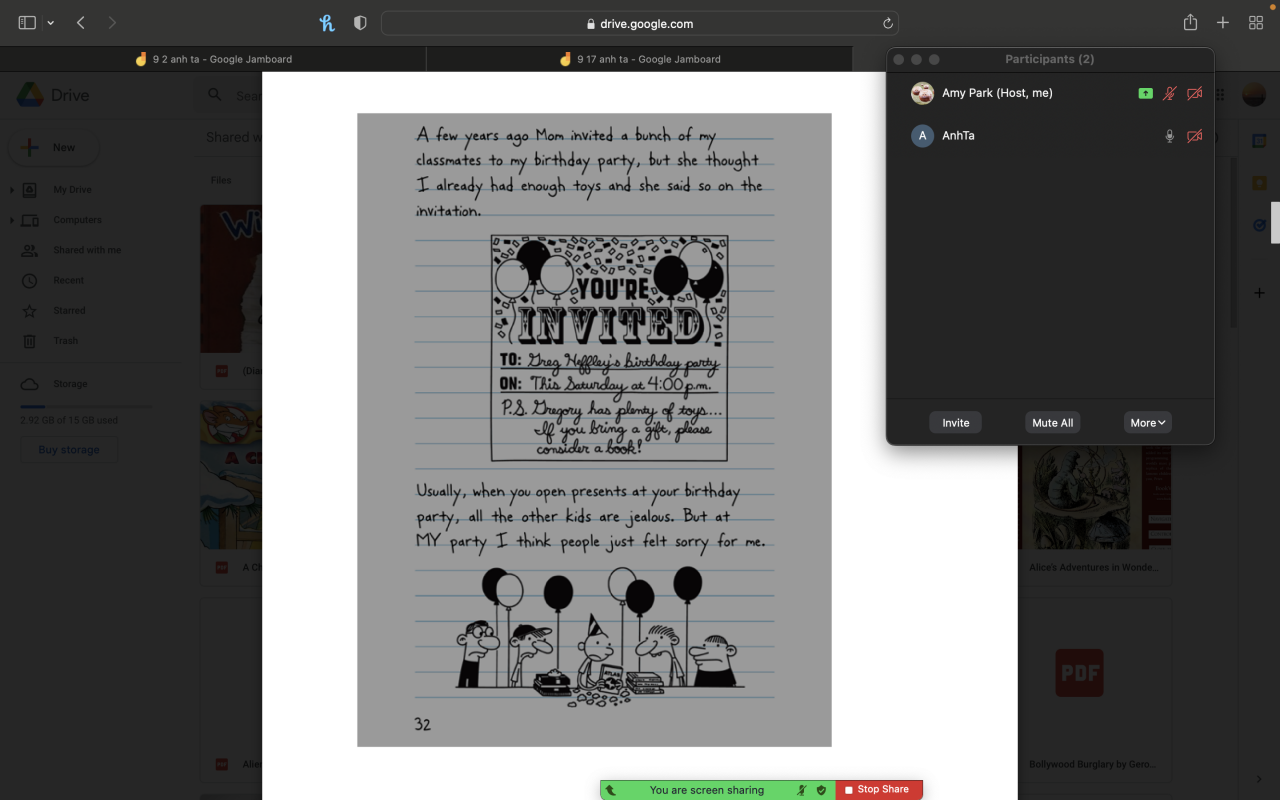Image resolution: width=1280 pixels, height=800 pixels.
Task: Click the Alice's Adventures book cover thumbnail
Action: [x=1095, y=497]
